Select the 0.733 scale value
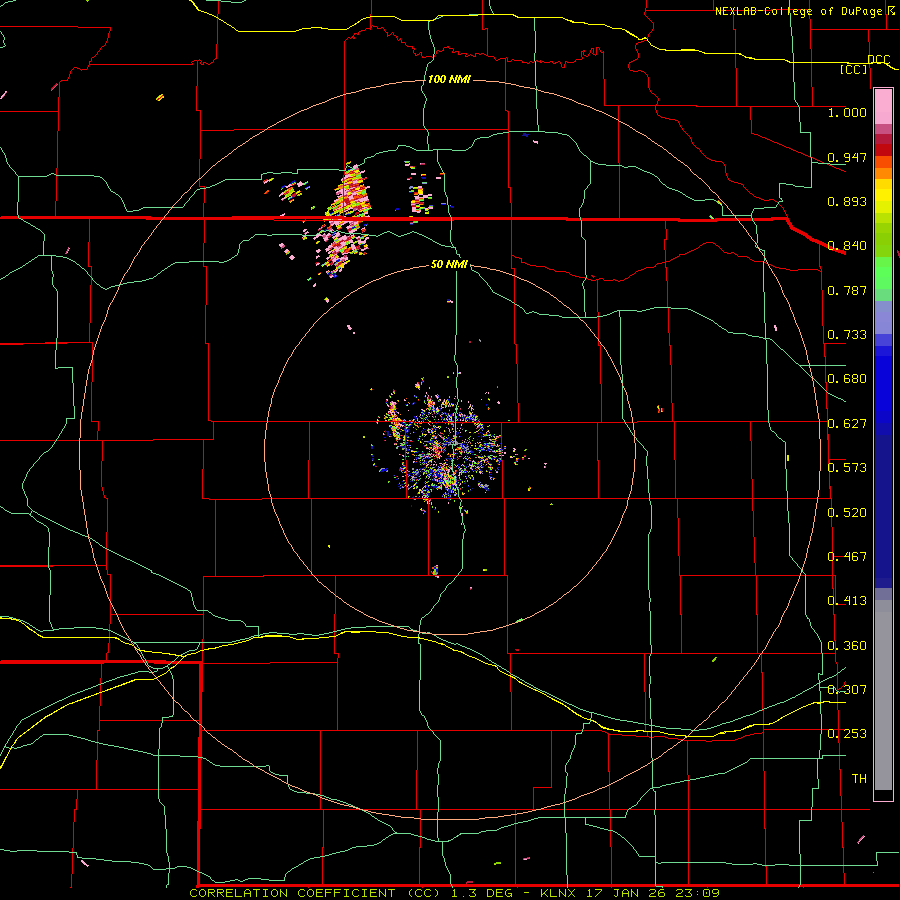The height and width of the screenshot is (900, 900). tap(847, 334)
